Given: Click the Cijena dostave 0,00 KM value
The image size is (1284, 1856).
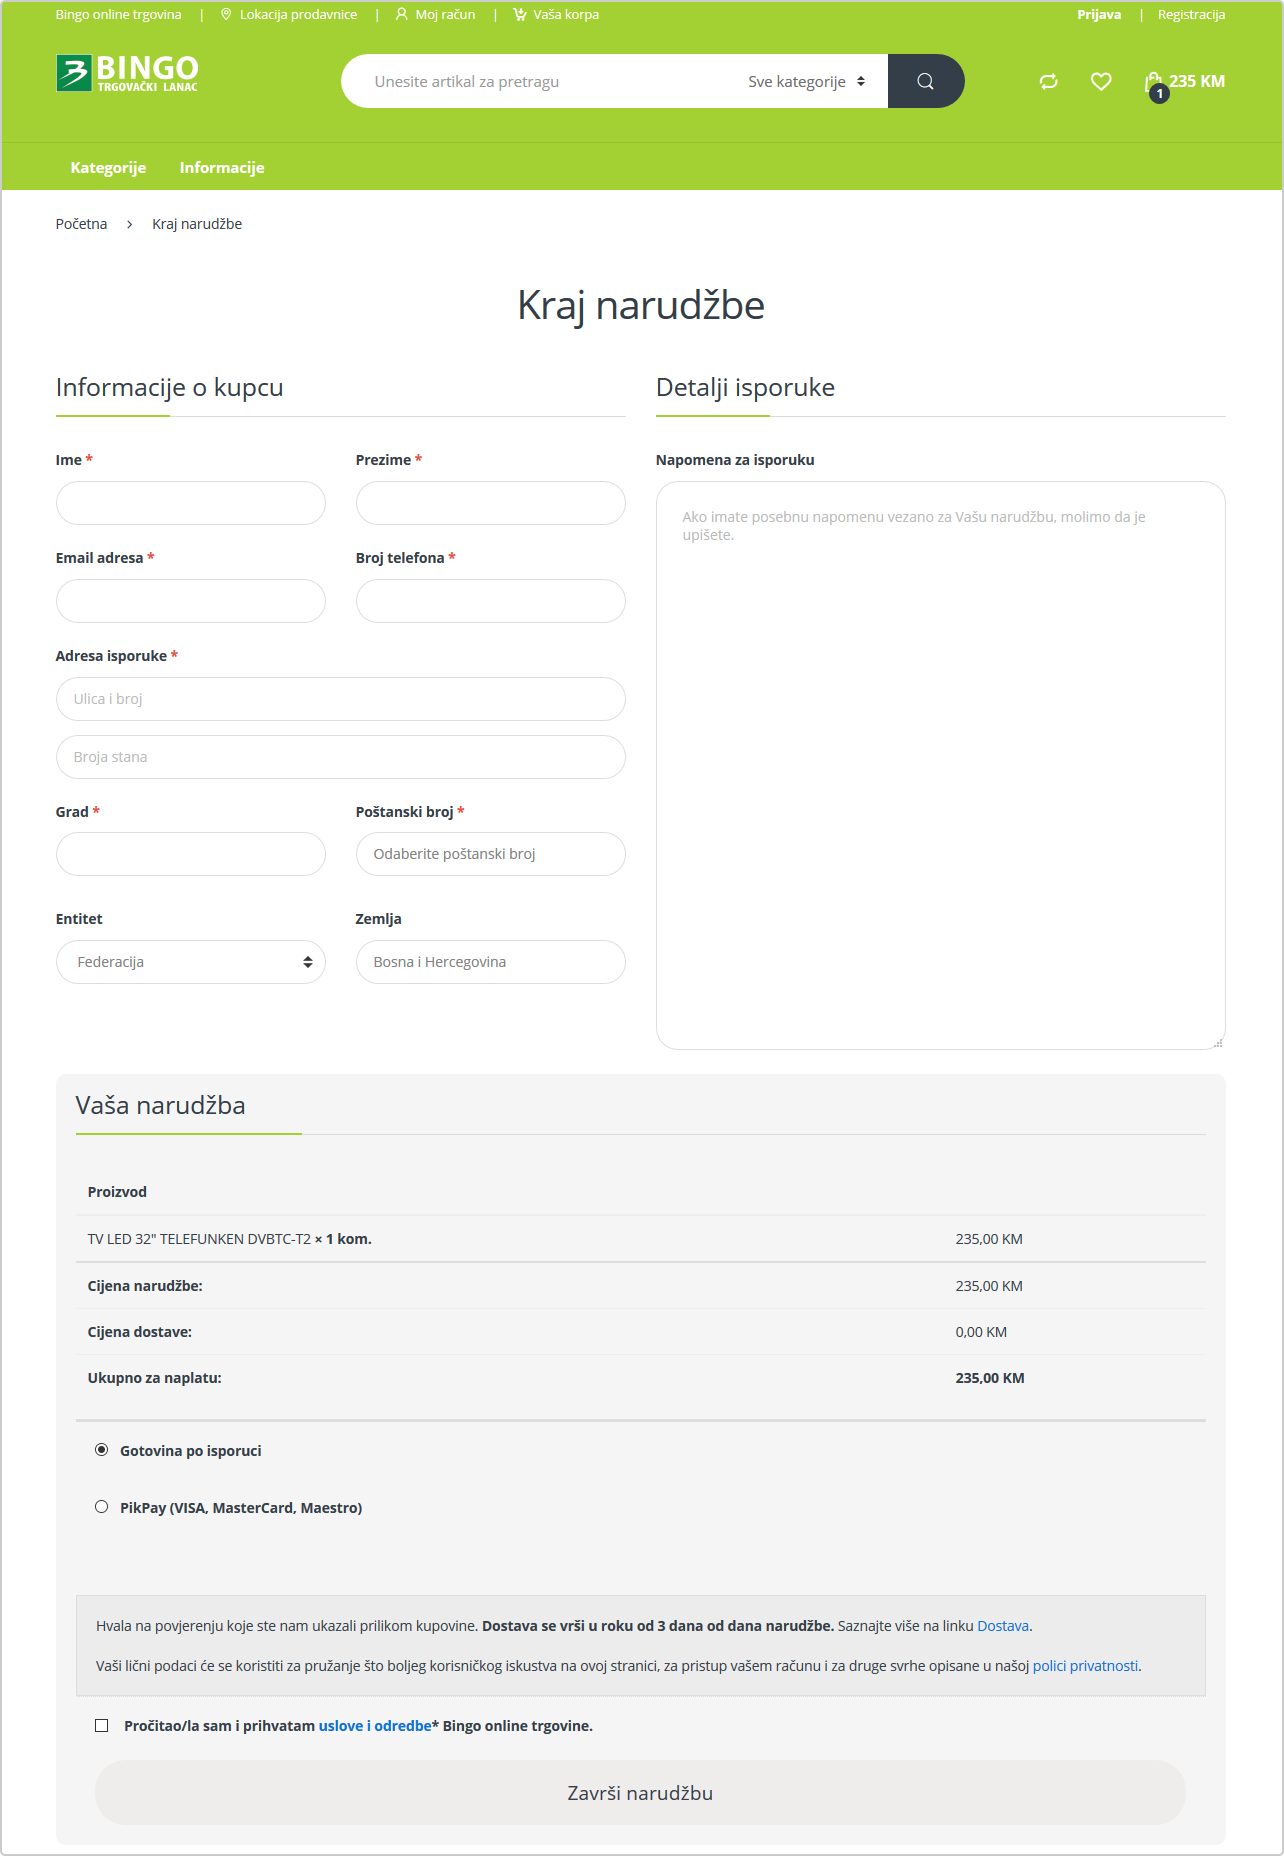Looking at the screenshot, I should [x=981, y=1332].
